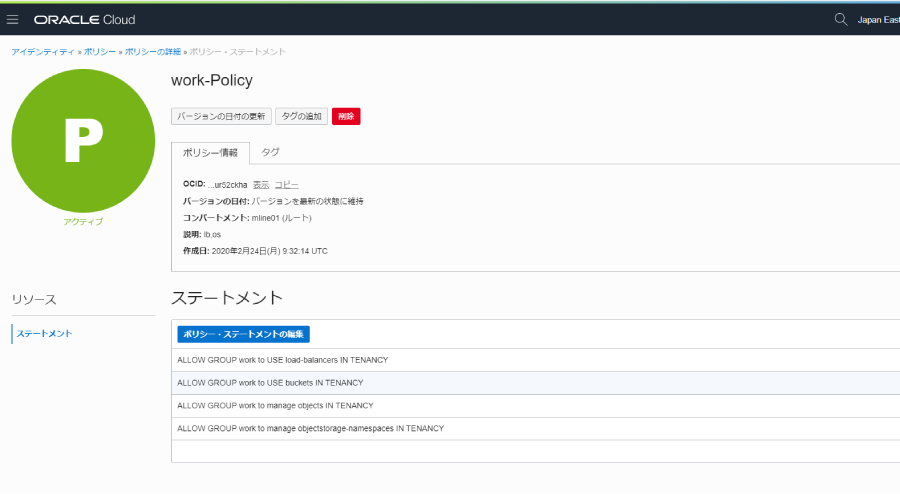This screenshot has width=900, height=494.
Task: Click the リソース sidebar heading
Action: pyautogui.click(x=34, y=299)
